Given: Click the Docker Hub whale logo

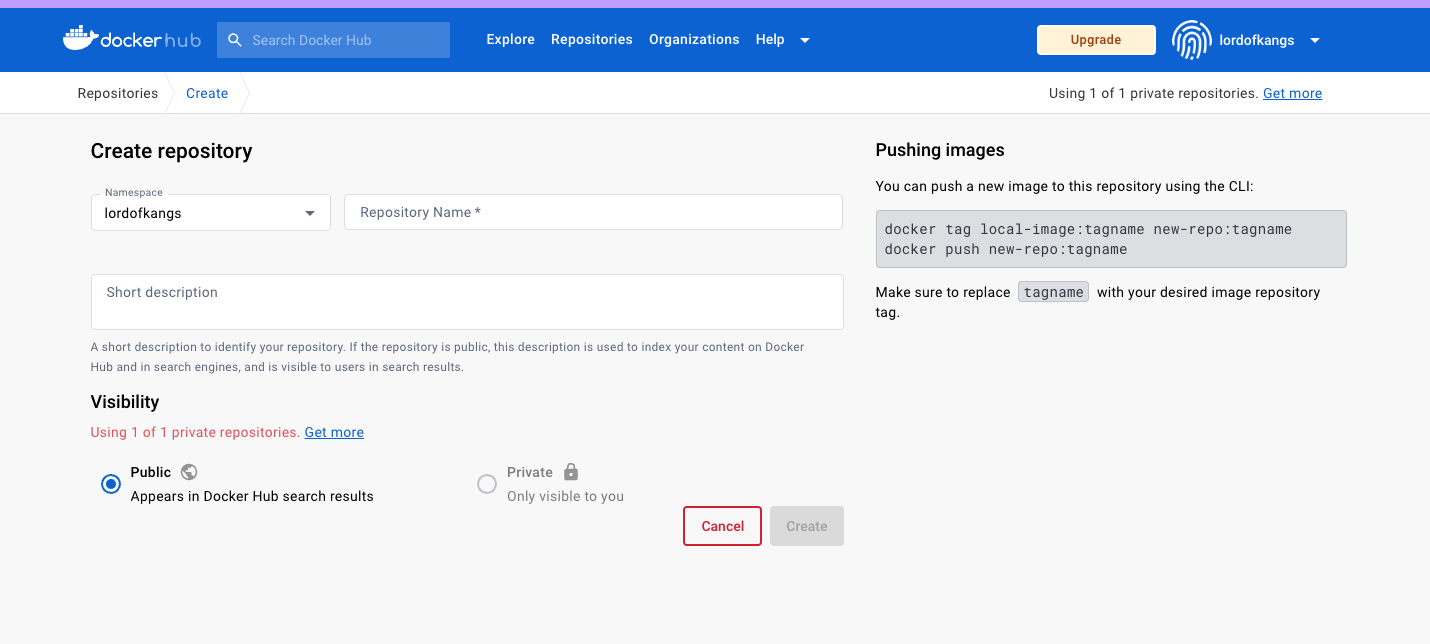Looking at the screenshot, I should point(131,40).
